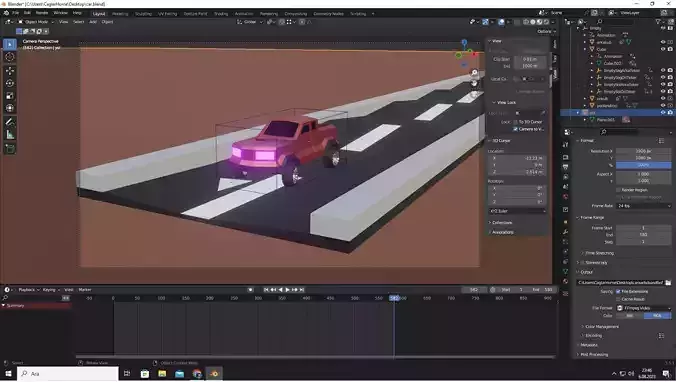Open the Global transform orientation dropdown

click(250, 22)
